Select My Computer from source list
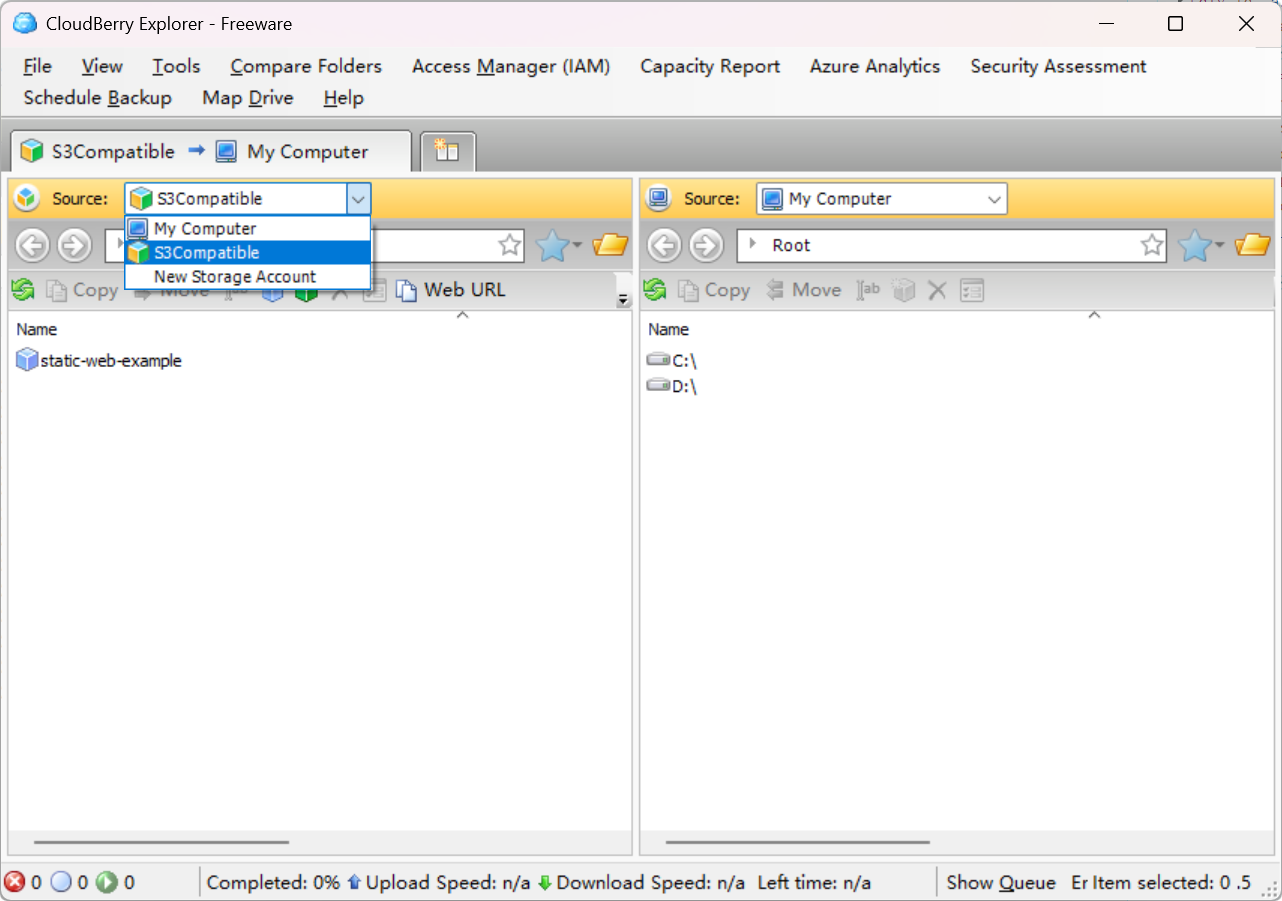This screenshot has width=1282, height=901. click(205, 229)
